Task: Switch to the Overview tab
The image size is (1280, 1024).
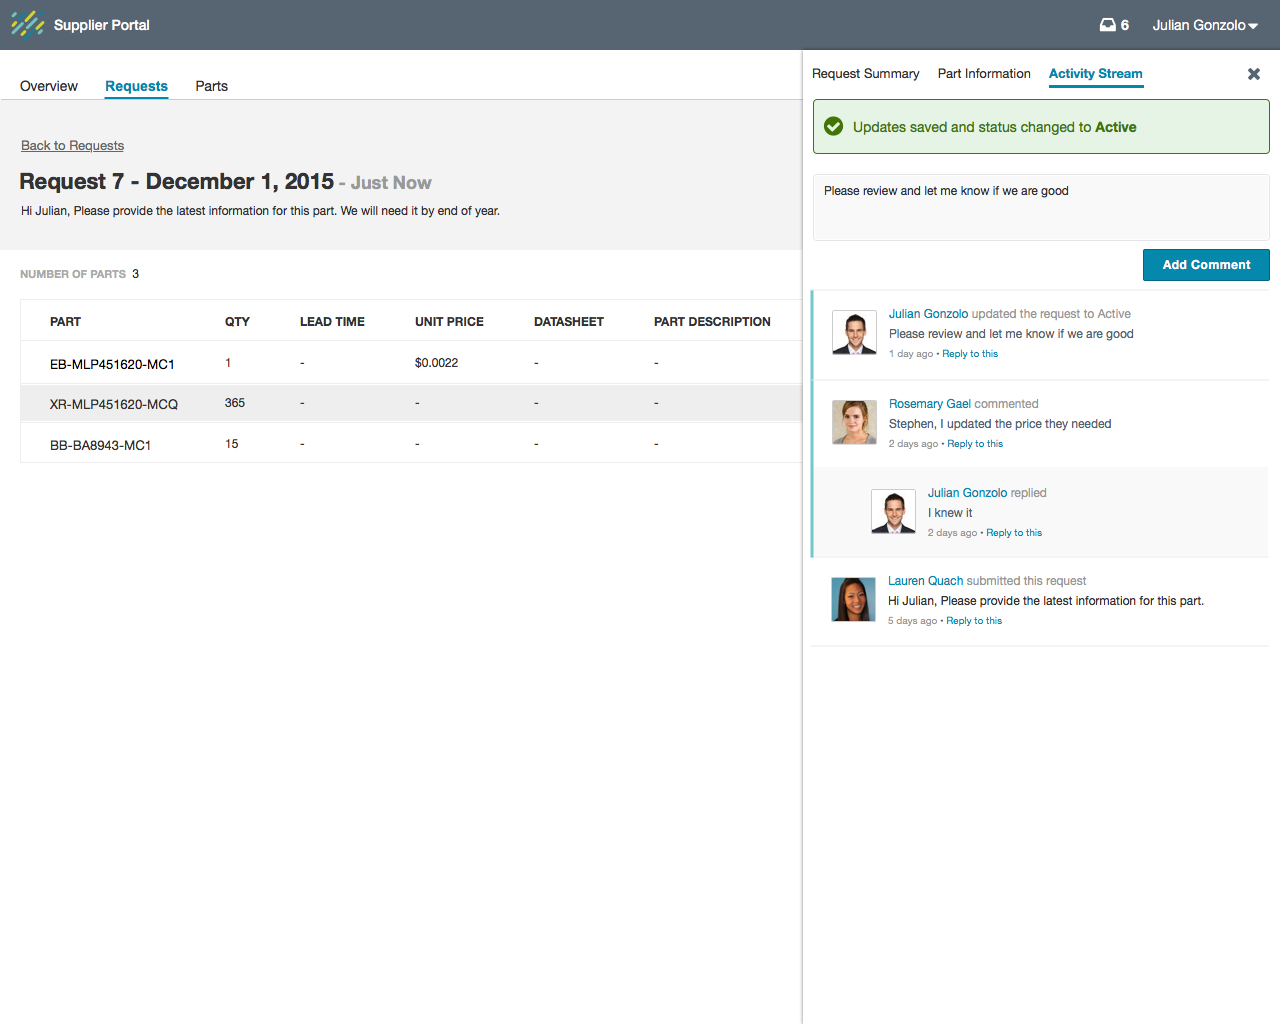Action: [49, 86]
